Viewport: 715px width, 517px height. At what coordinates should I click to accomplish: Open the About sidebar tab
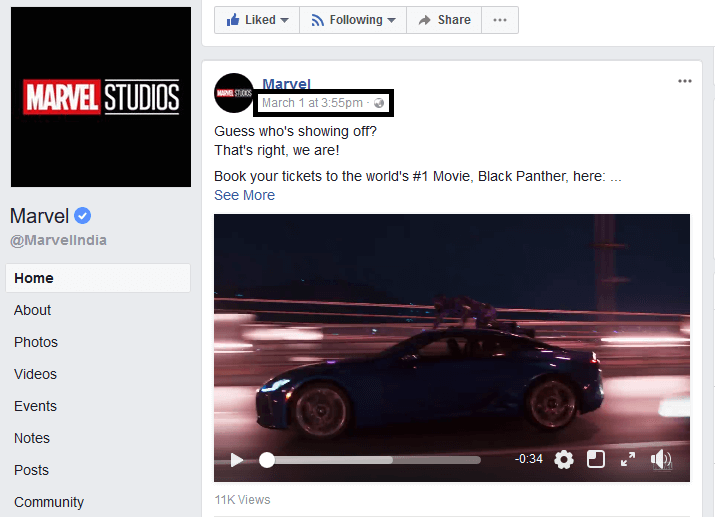point(32,310)
